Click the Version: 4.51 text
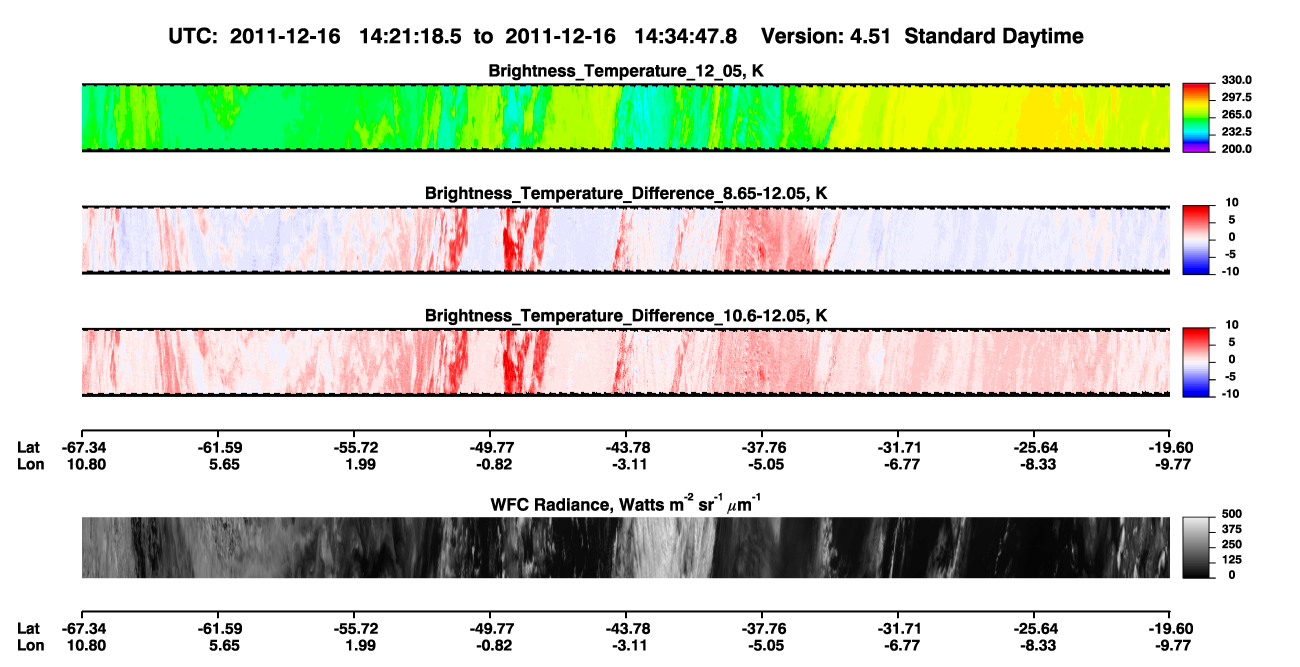The image size is (1300, 667). 826,36
